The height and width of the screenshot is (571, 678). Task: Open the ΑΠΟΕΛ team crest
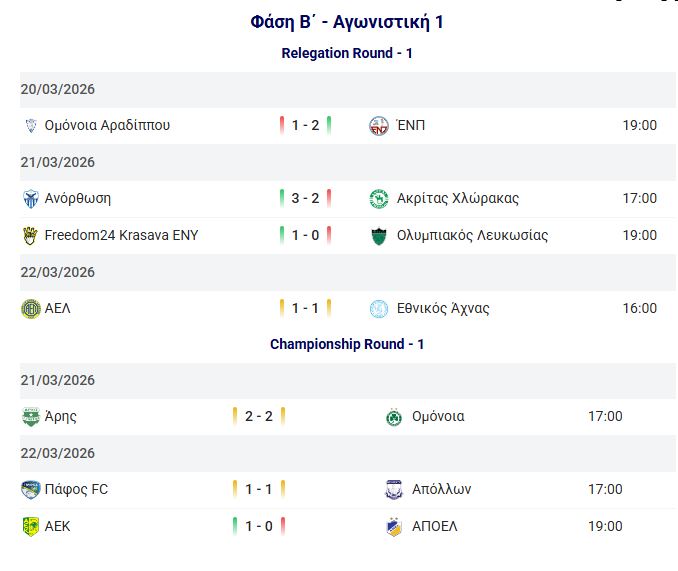394,527
